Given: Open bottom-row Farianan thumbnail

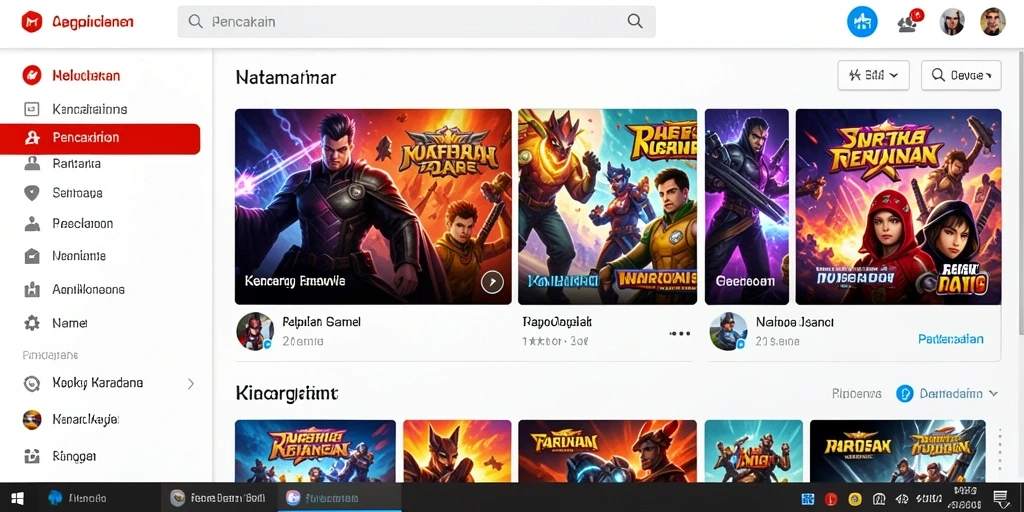Looking at the screenshot, I should [607, 451].
